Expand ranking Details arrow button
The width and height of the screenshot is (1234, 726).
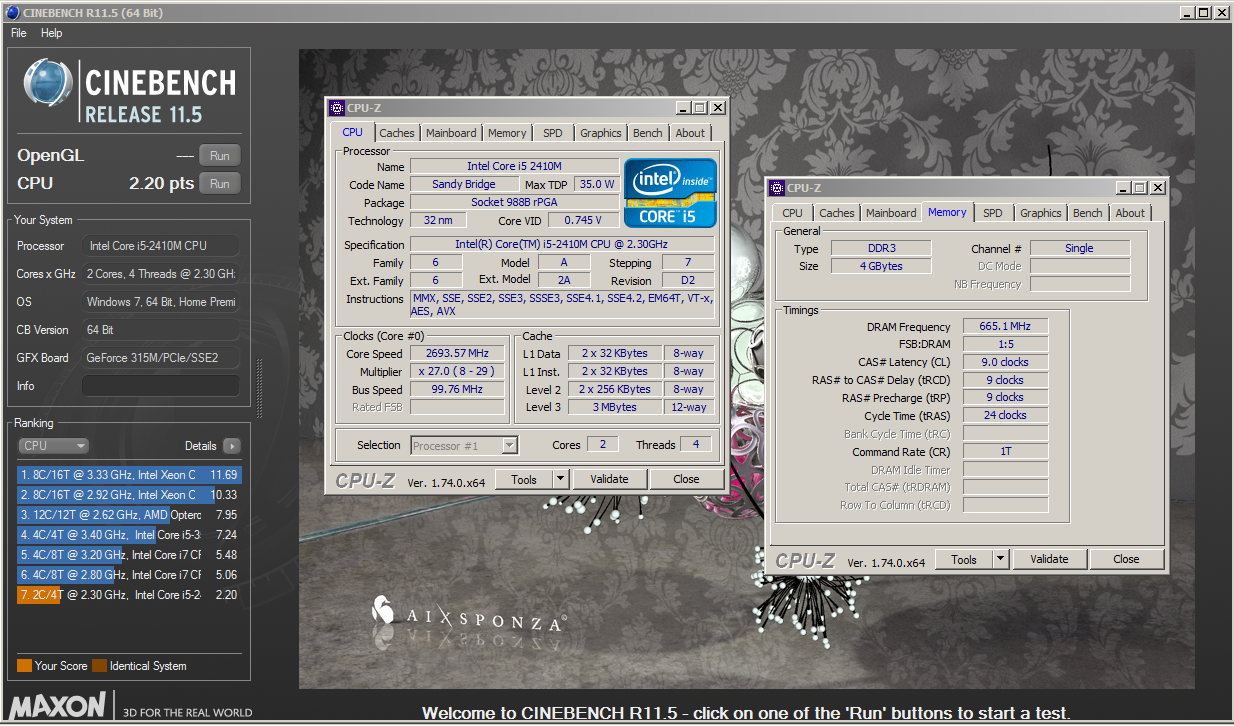pos(231,446)
